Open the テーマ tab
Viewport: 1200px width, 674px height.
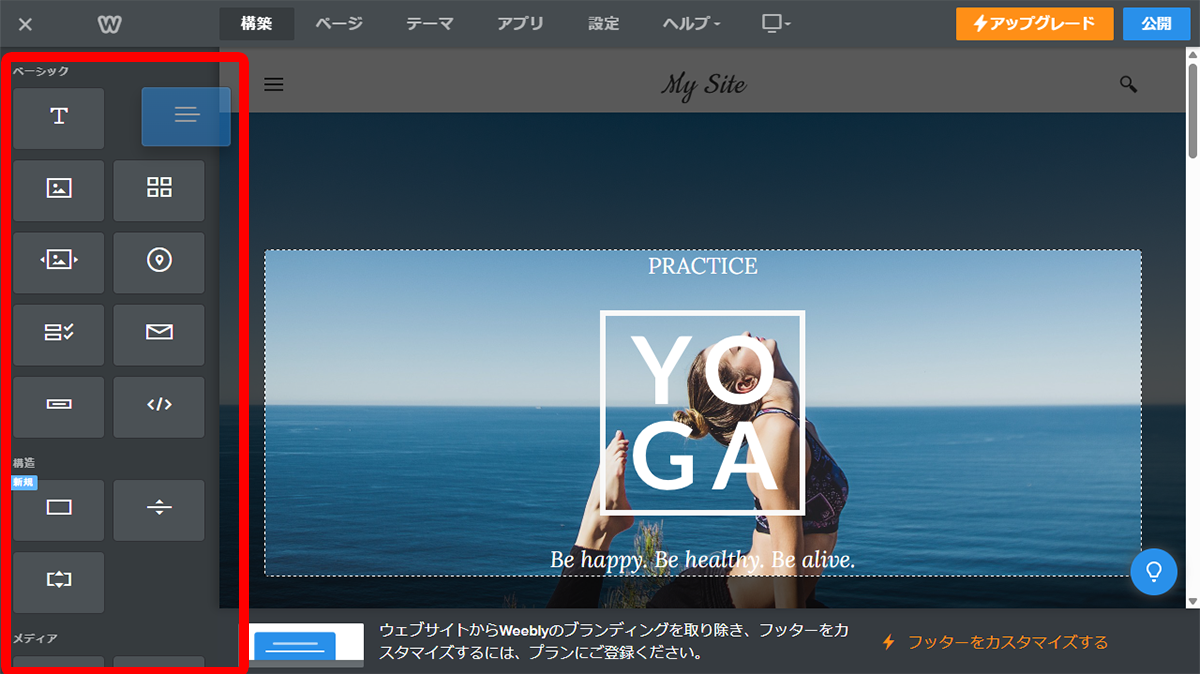coord(429,24)
